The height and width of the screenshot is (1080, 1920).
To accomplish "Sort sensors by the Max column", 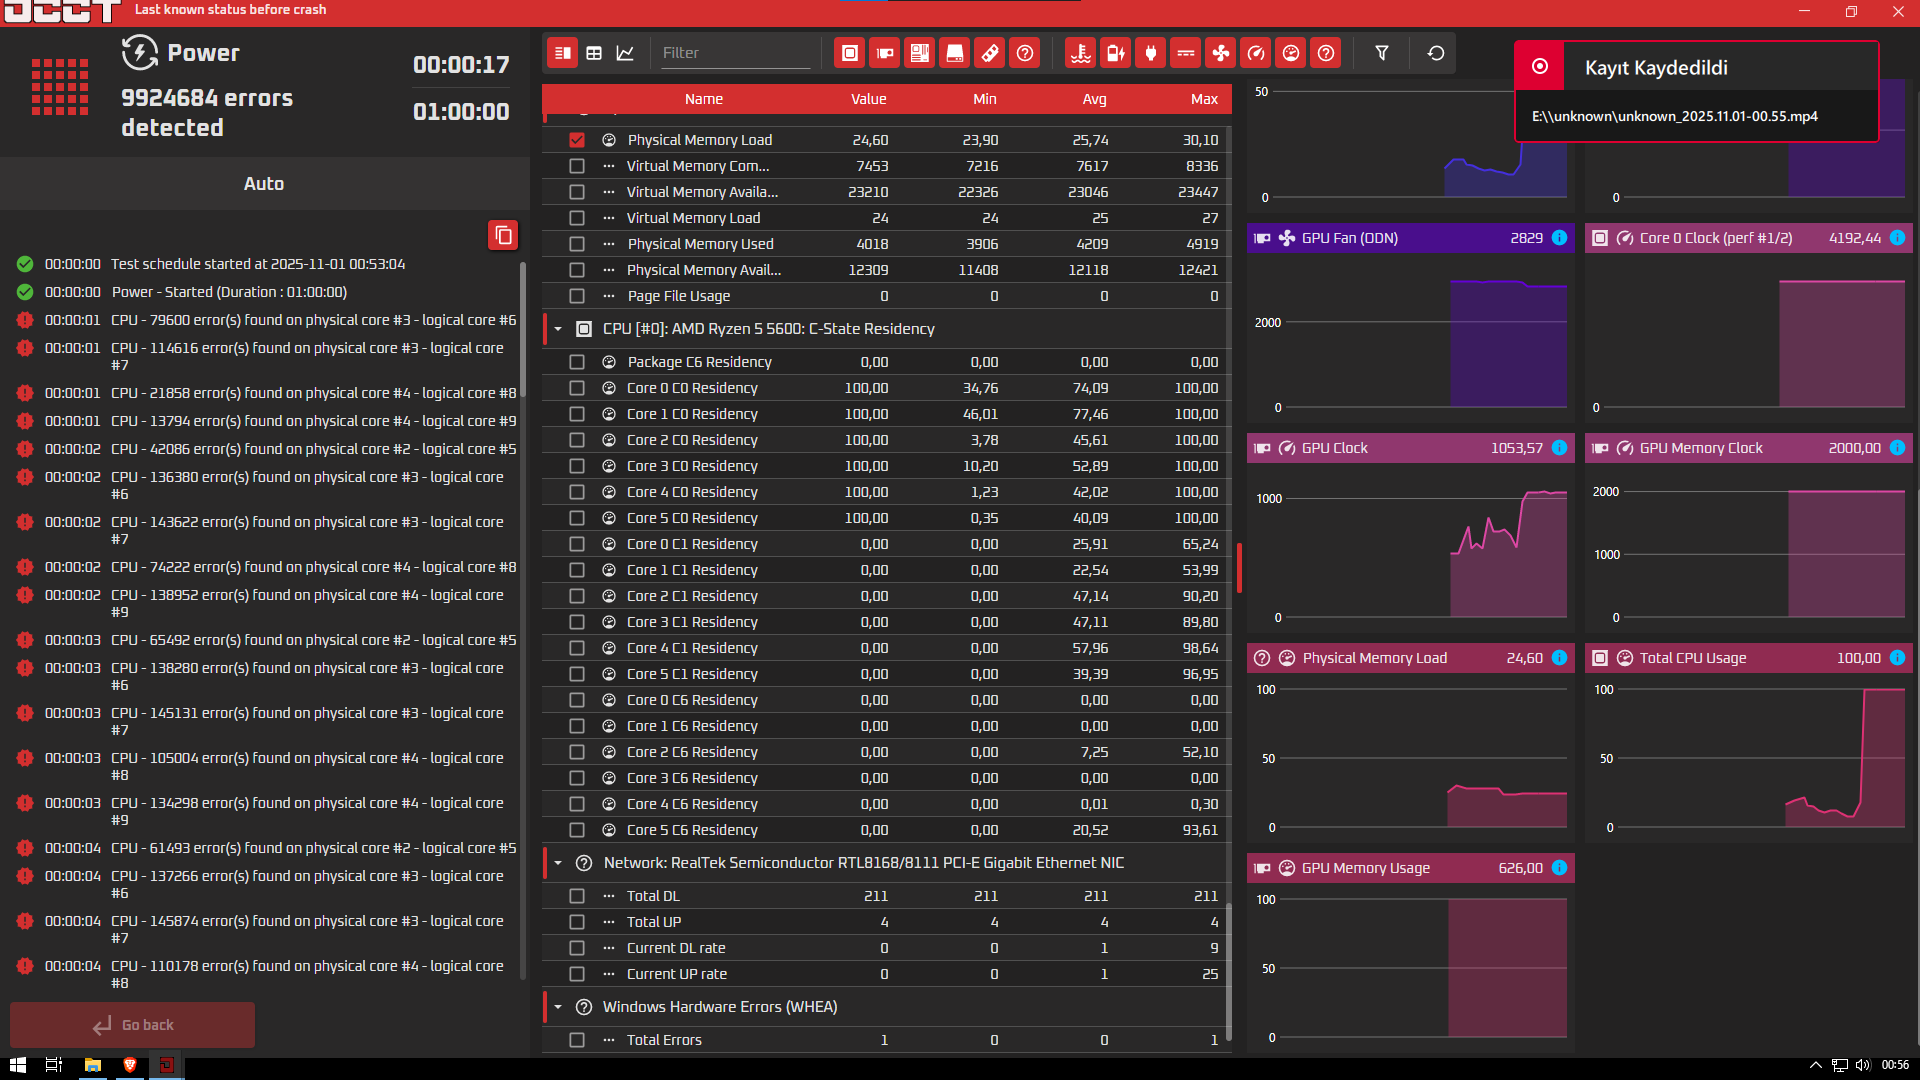I will tap(1205, 99).
